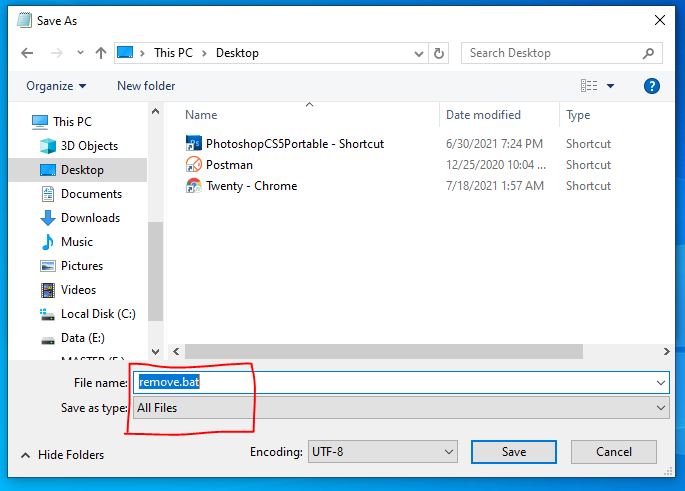Click the PC icon in the address bar
Image resolution: width=685 pixels, height=491 pixels.
coord(125,53)
